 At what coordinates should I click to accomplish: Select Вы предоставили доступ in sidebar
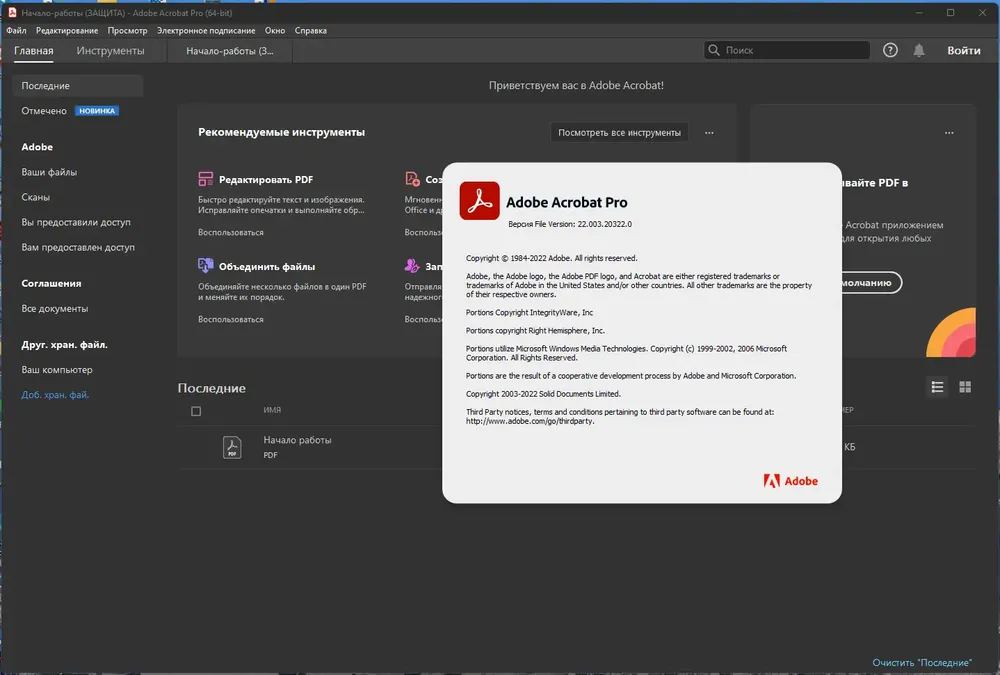coord(76,222)
